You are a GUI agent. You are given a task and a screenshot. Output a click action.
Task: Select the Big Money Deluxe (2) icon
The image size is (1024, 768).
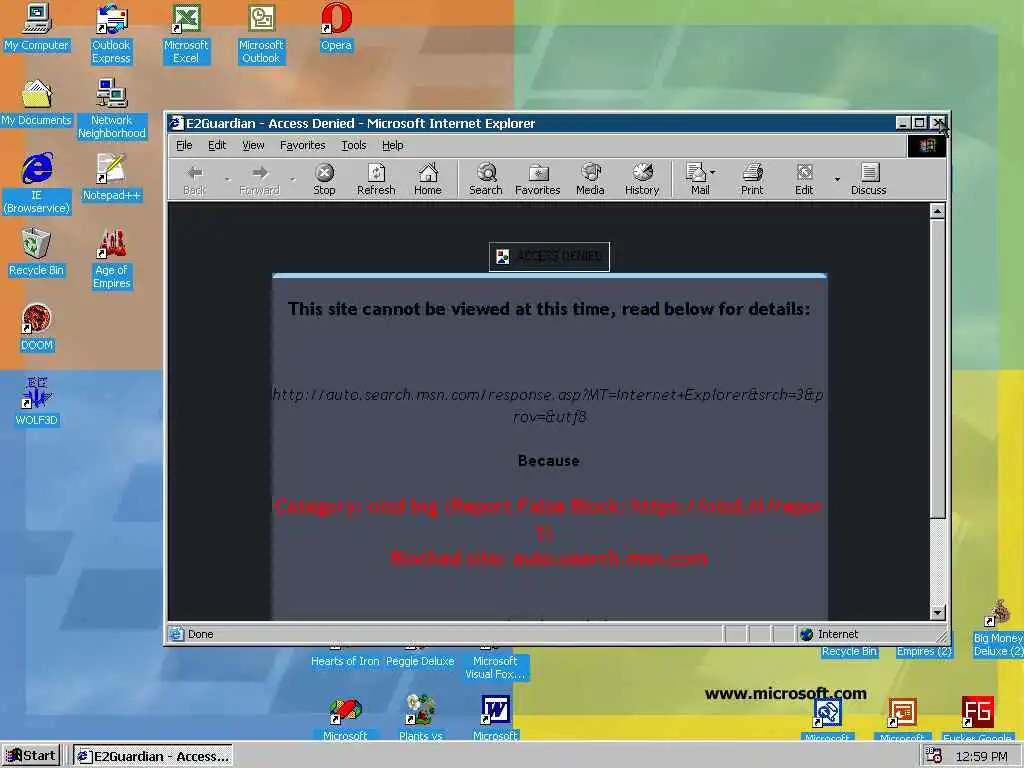click(x=997, y=628)
